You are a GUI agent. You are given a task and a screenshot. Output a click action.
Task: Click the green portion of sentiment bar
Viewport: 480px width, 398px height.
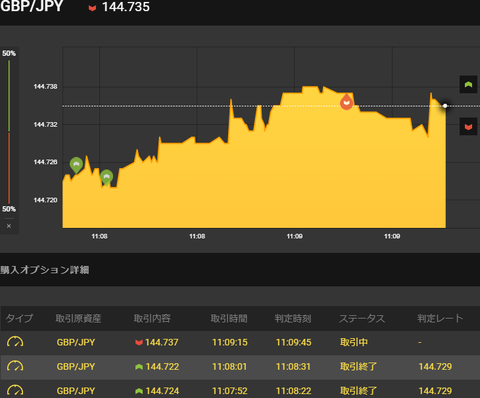pos(9,96)
